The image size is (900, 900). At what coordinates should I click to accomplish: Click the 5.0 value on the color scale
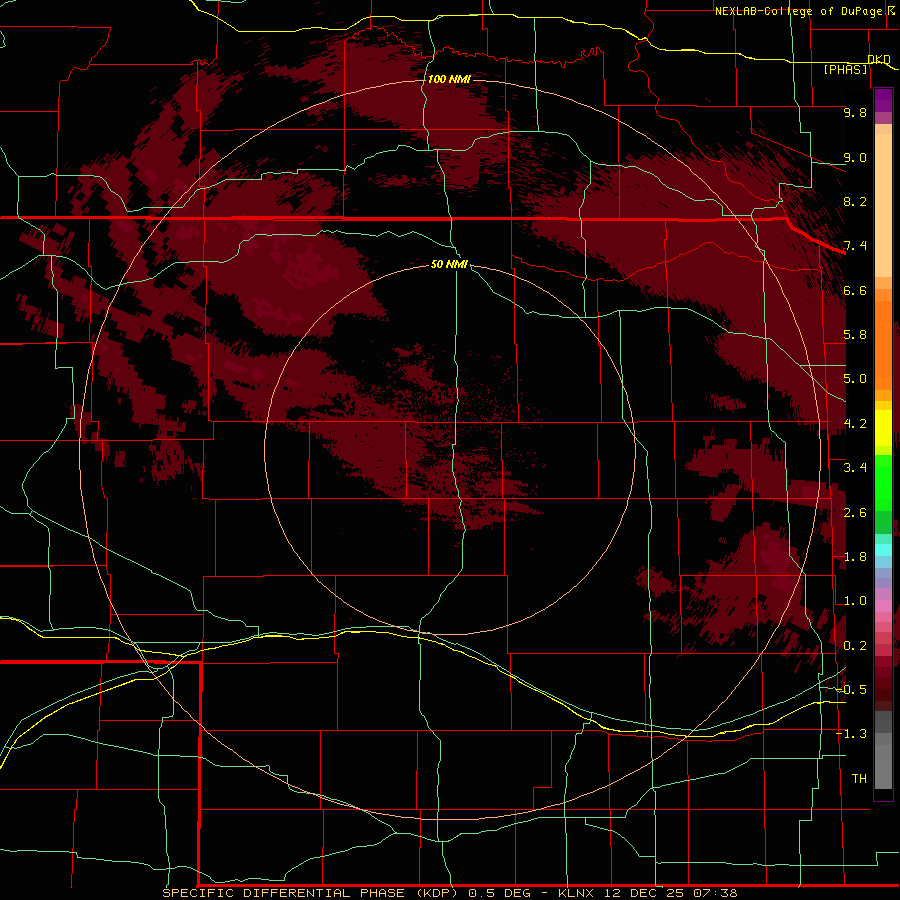(855, 379)
